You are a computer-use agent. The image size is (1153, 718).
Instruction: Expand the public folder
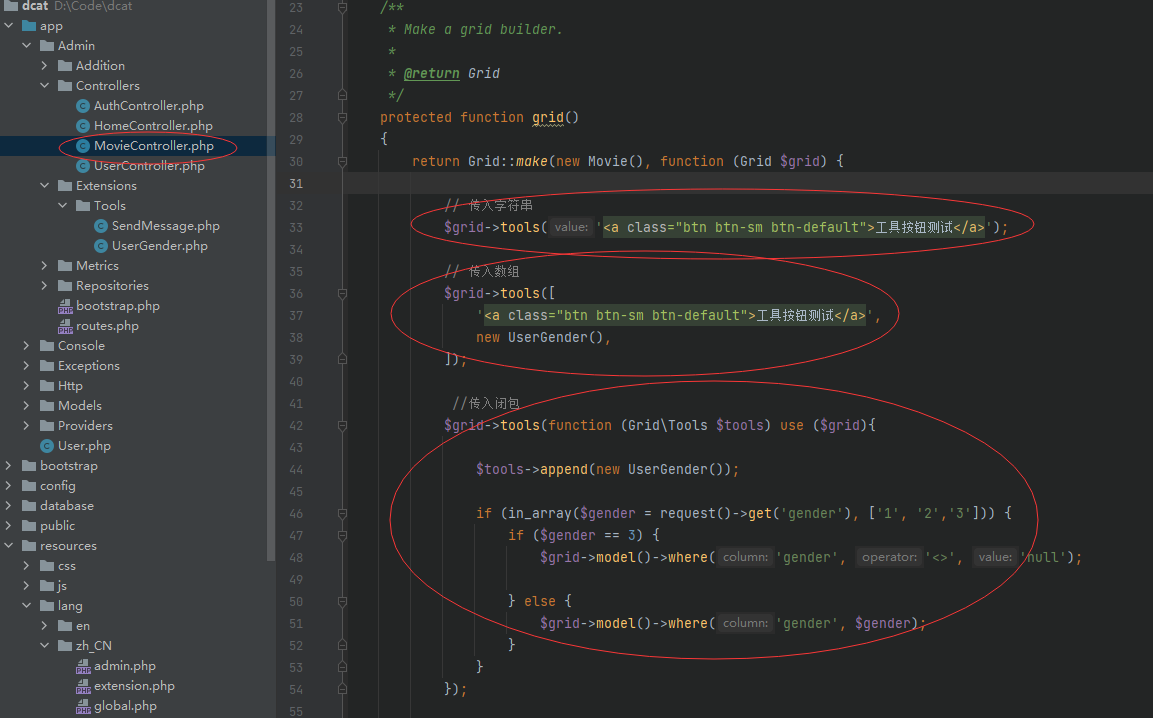[9, 525]
